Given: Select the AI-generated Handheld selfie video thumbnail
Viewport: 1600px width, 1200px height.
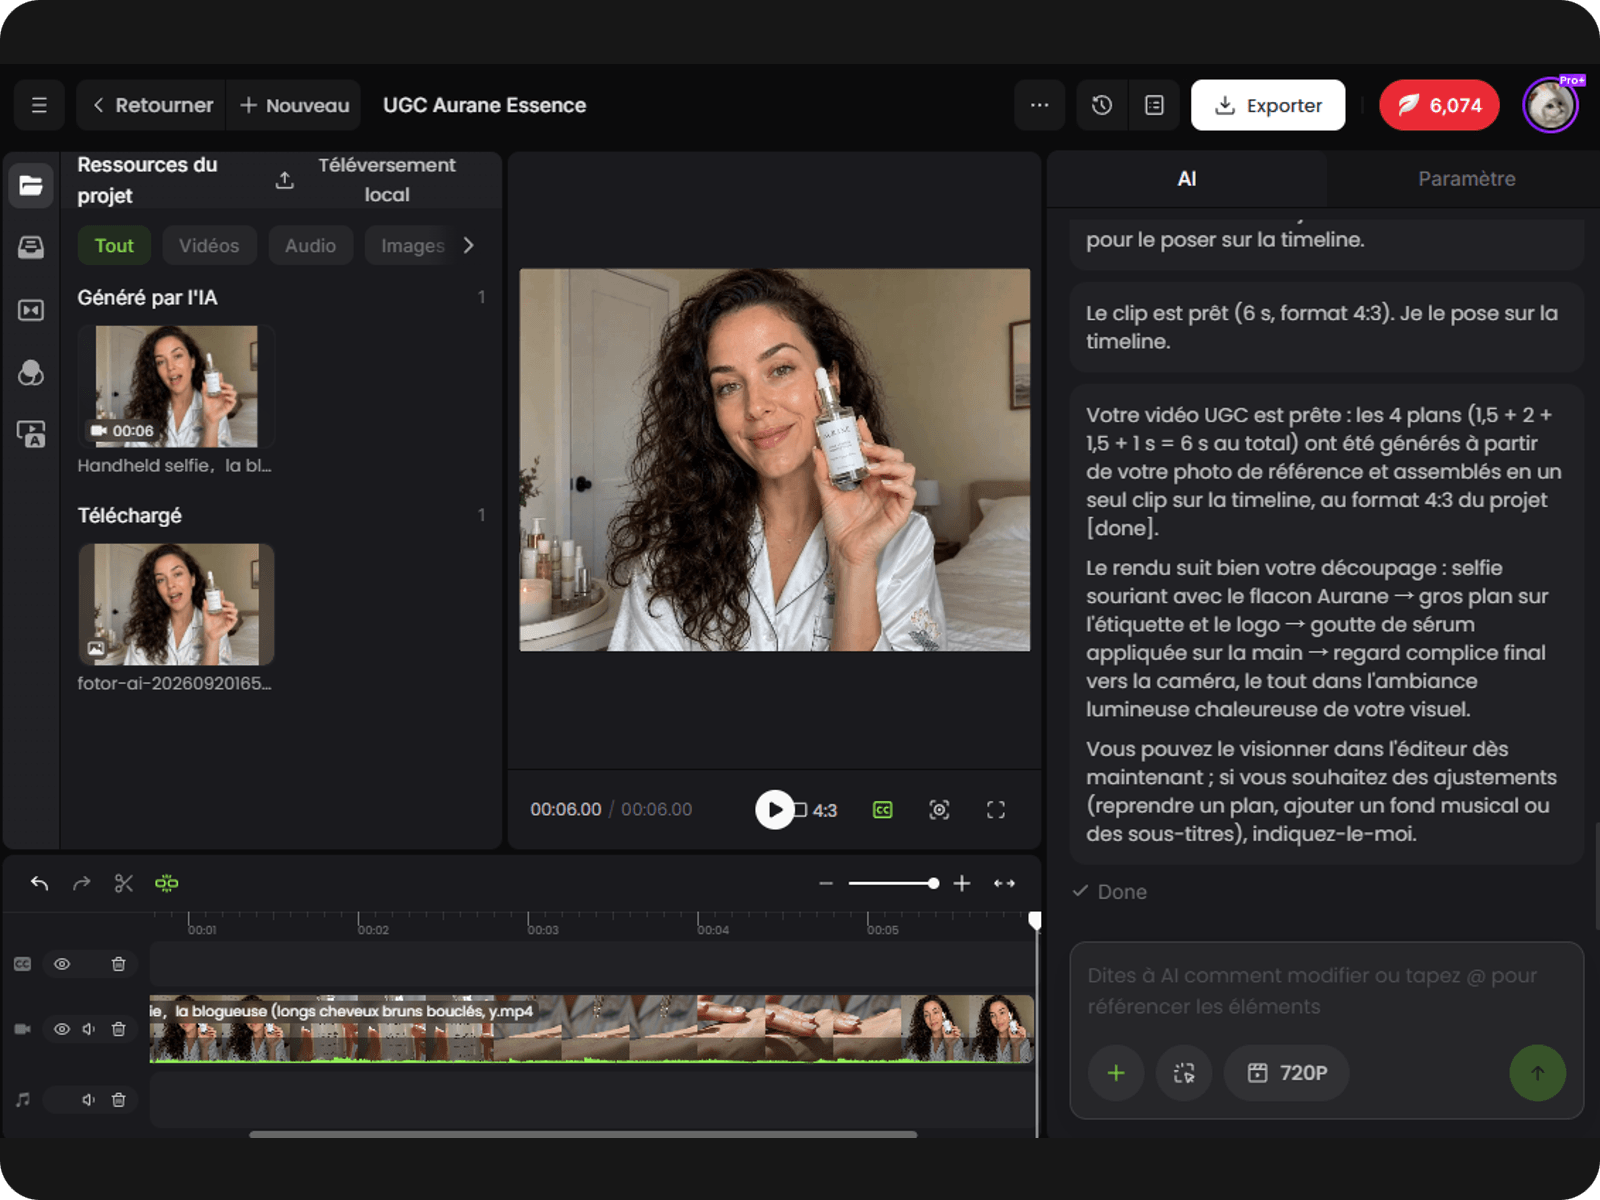Looking at the screenshot, I should click(x=176, y=386).
